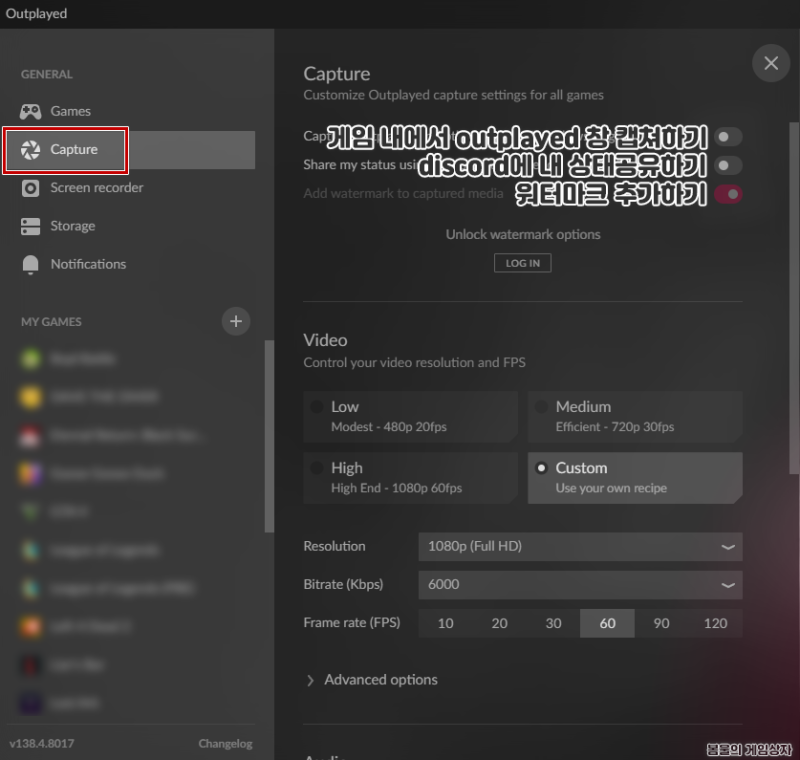Screen dimensions: 800x760
Task: Enable Share my status using Discord
Action: pyautogui.click(x=728, y=165)
